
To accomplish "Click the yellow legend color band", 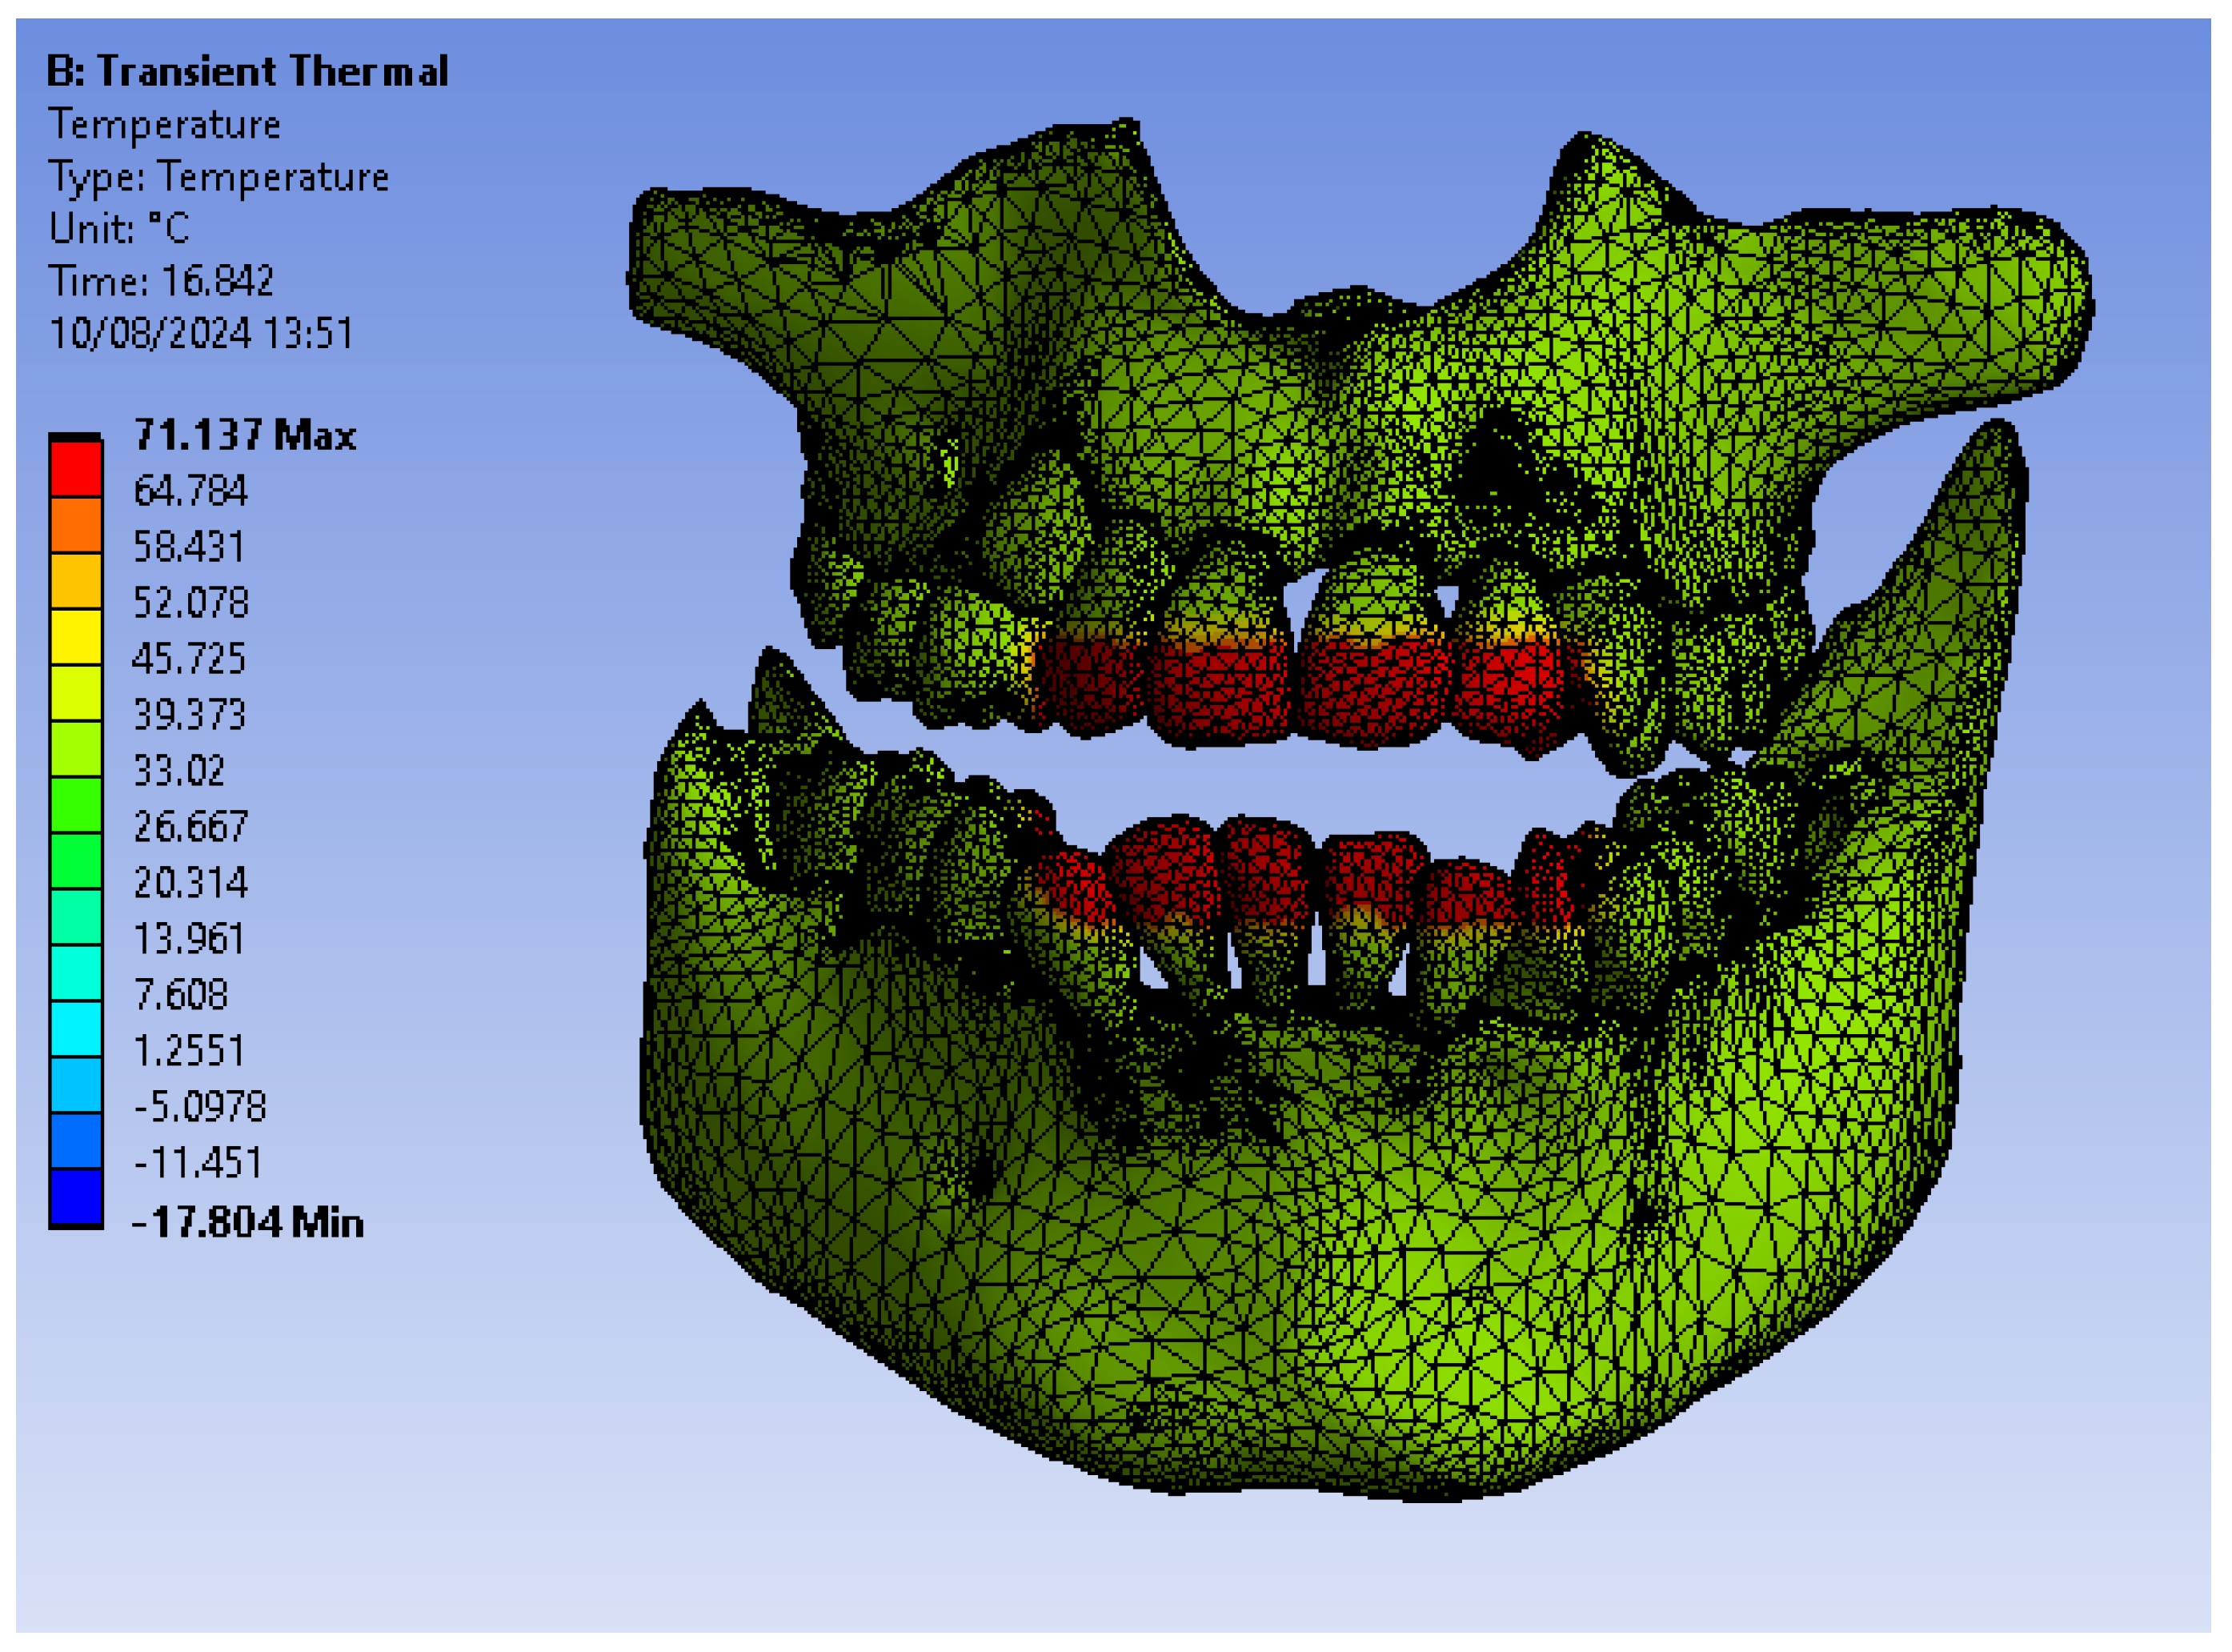I will [76, 636].
